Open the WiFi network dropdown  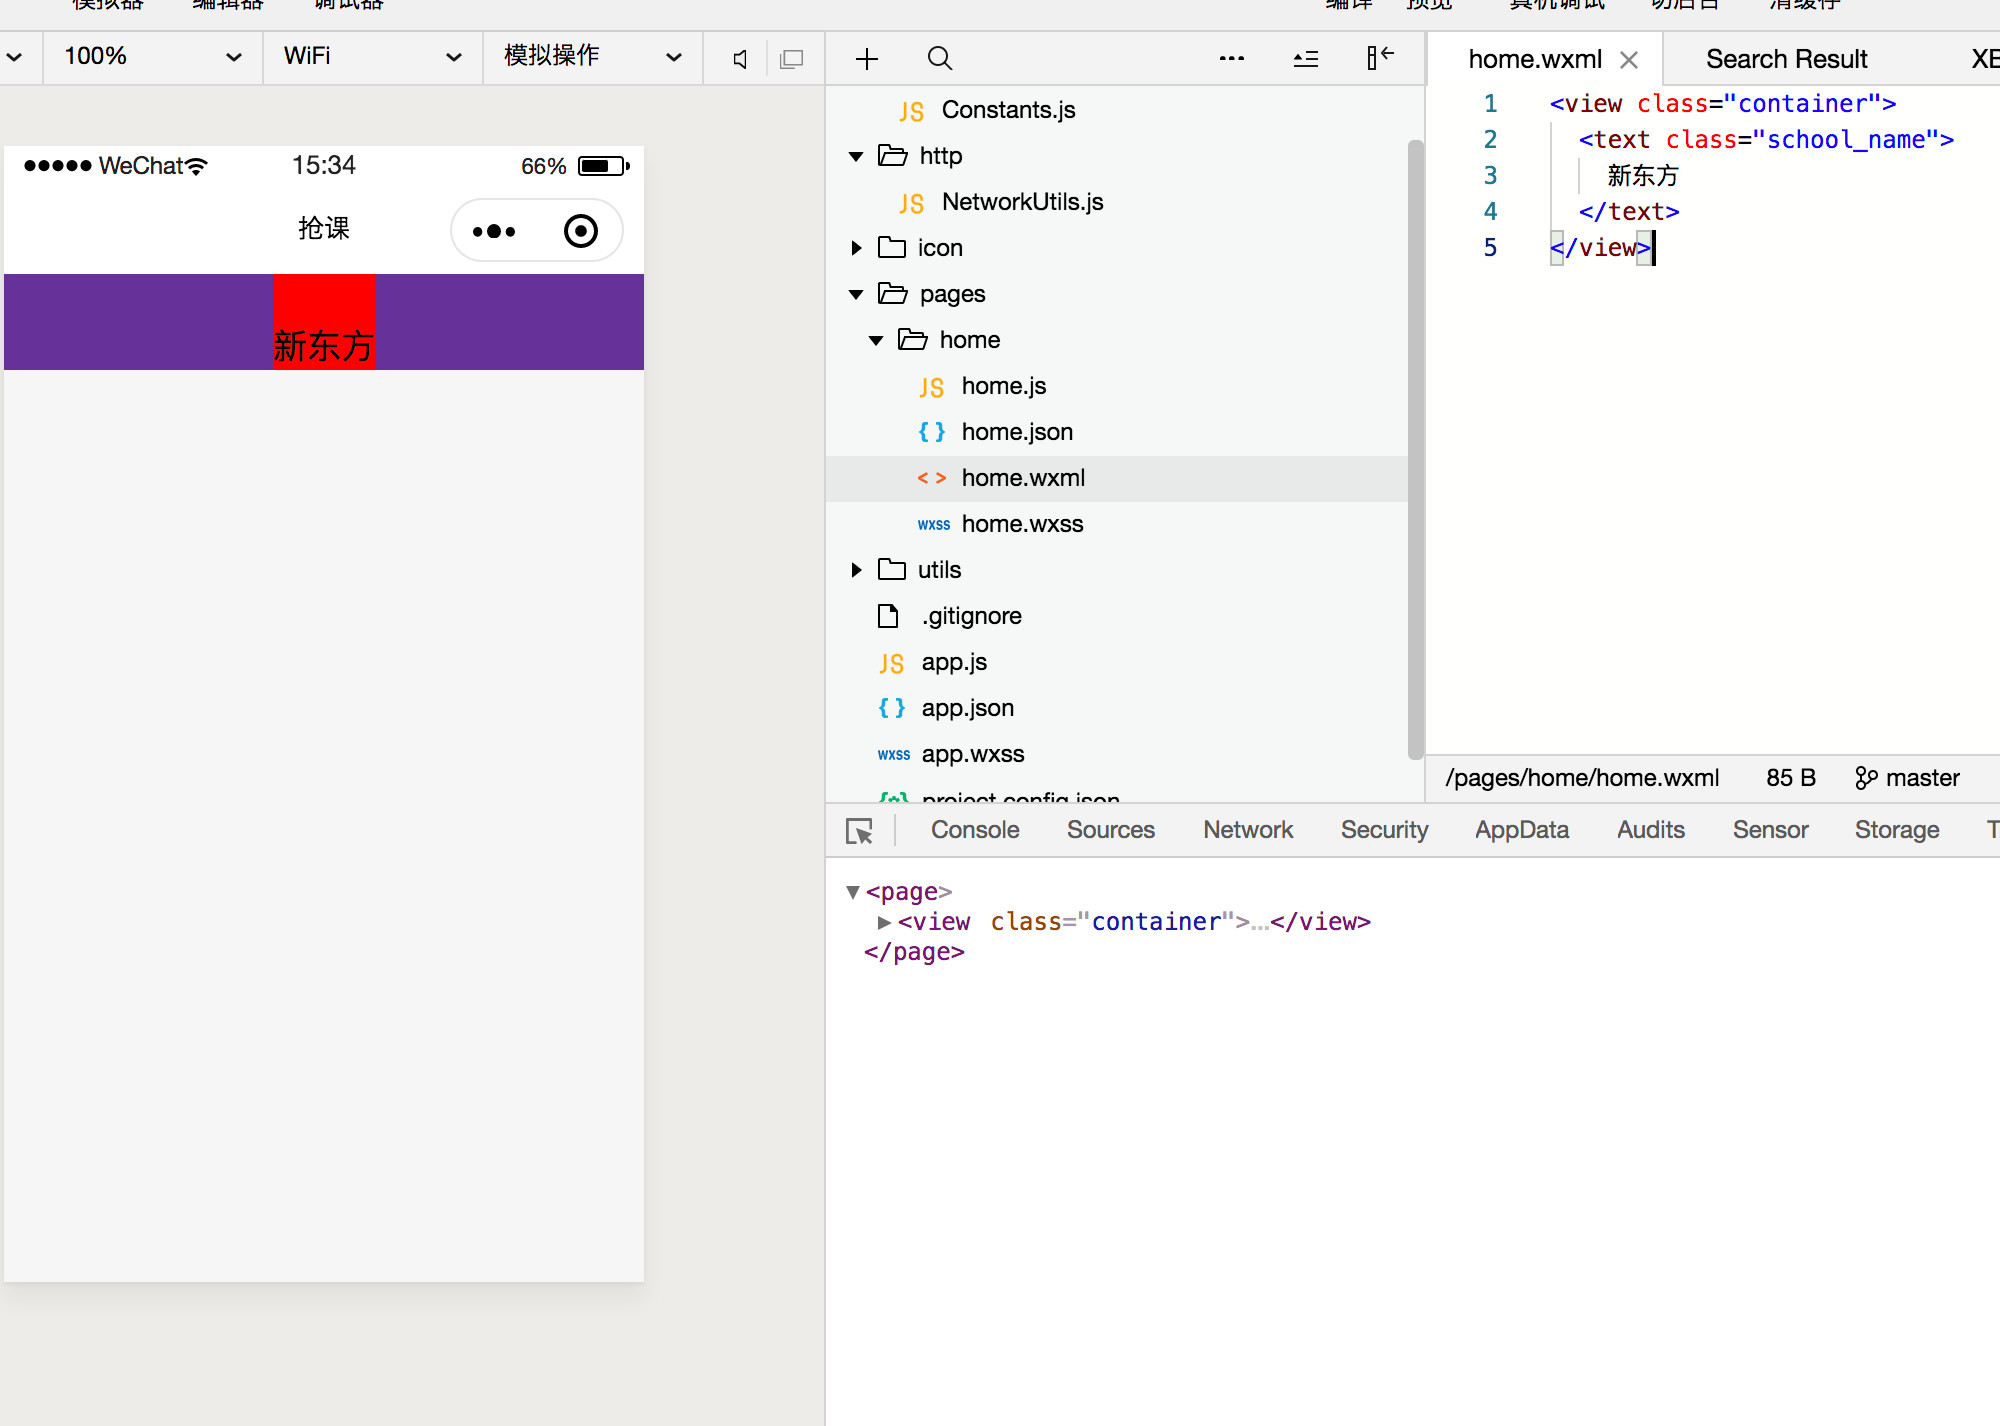[372, 57]
